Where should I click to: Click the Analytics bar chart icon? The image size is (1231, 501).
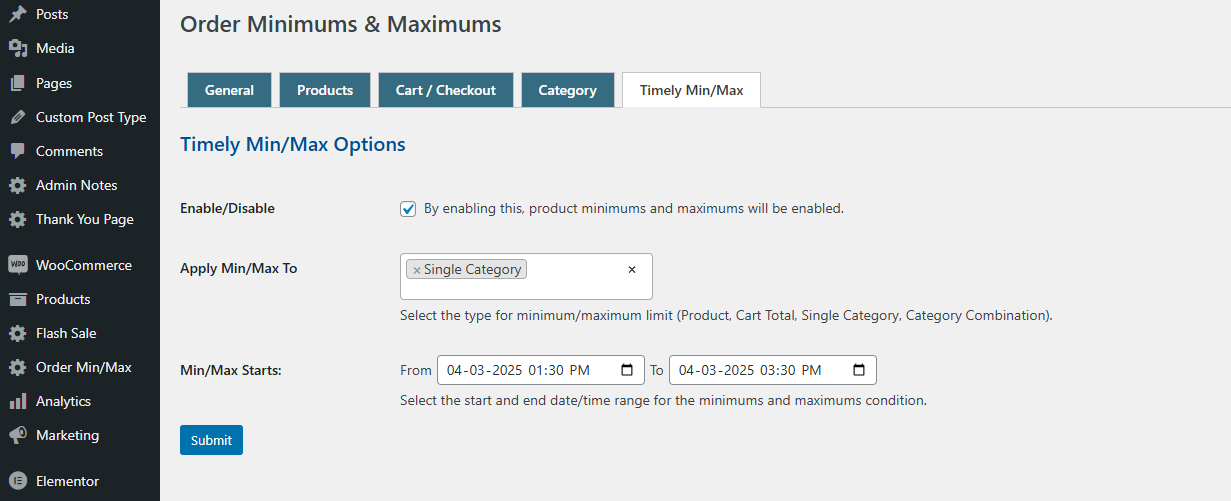[x=17, y=401]
